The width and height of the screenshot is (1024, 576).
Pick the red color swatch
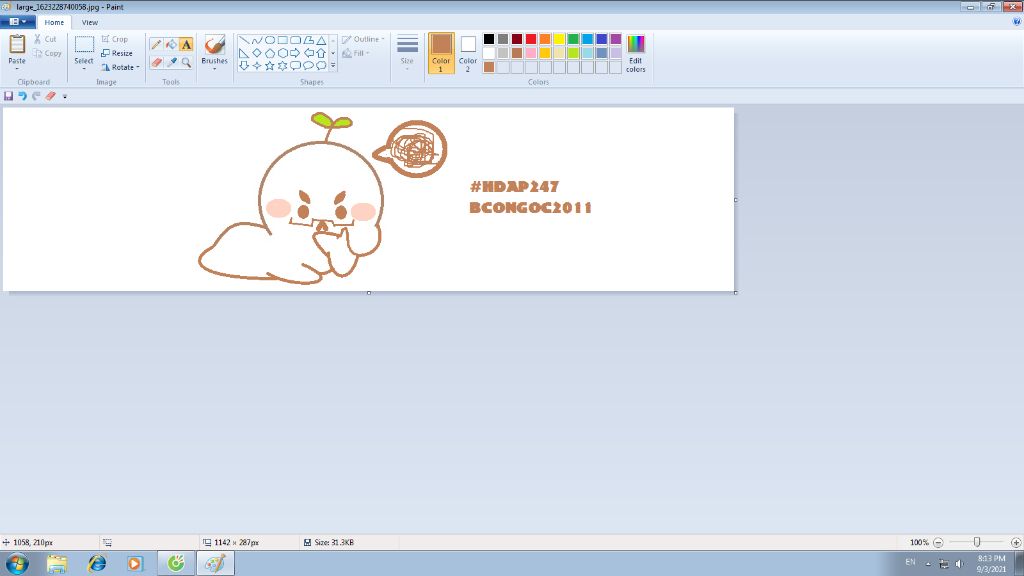pos(531,39)
